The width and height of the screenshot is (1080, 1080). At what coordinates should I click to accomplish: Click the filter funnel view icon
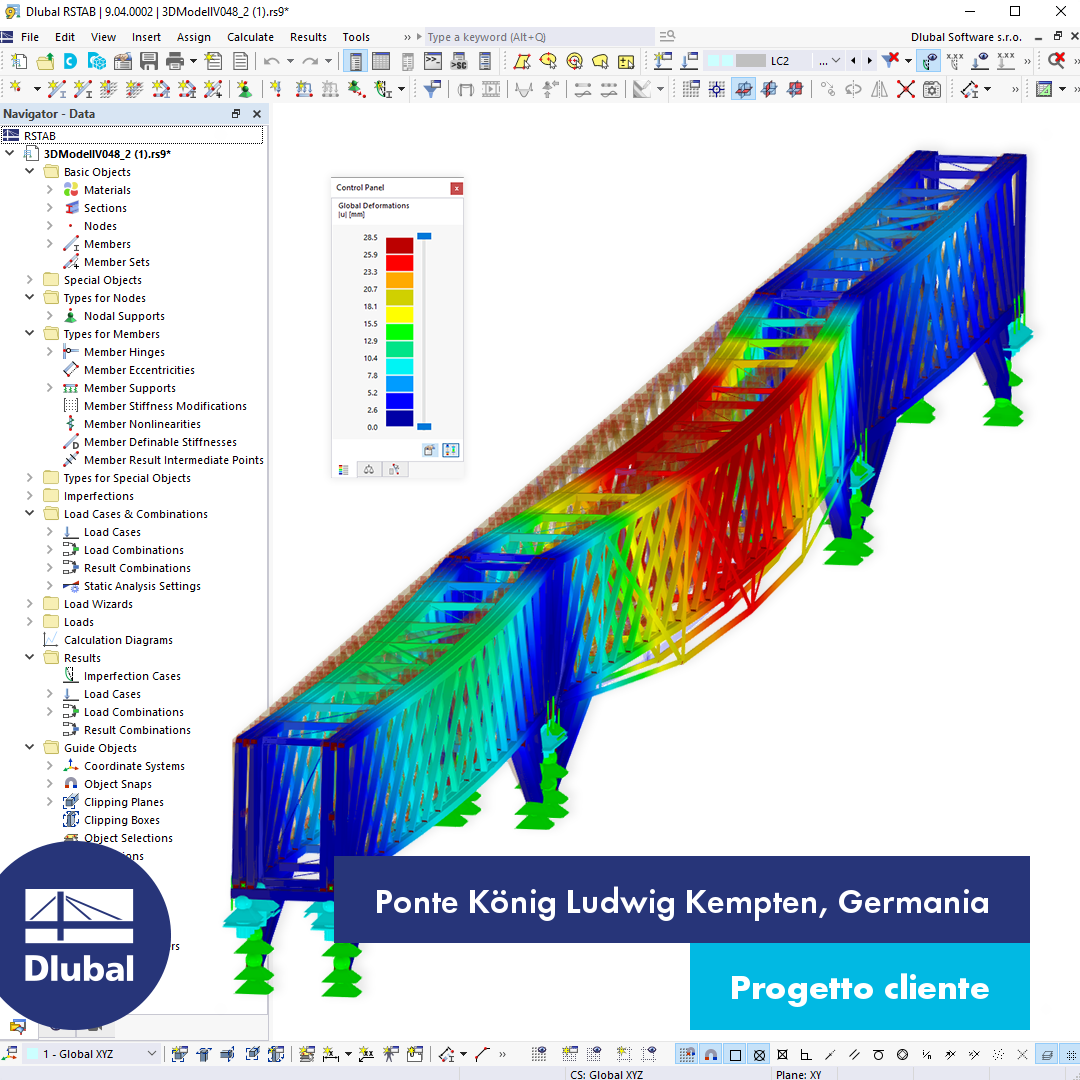tap(432, 89)
